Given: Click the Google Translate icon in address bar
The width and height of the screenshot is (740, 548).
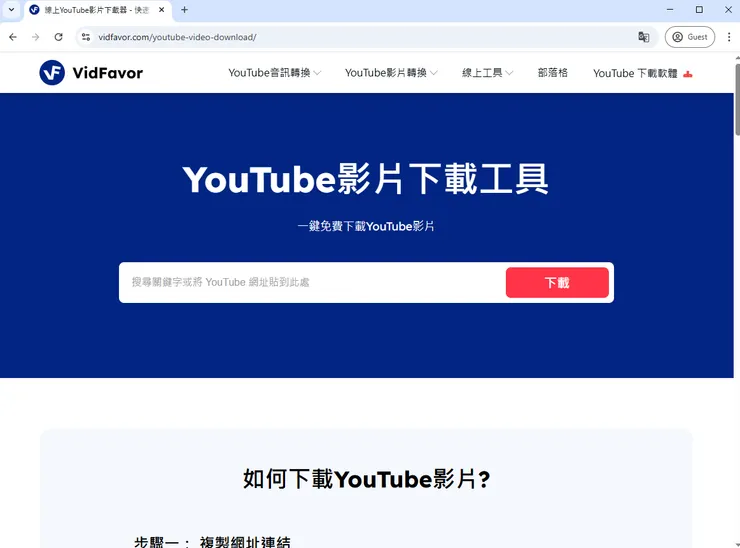Looking at the screenshot, I should pyautogui.click(x=643, y=37).
